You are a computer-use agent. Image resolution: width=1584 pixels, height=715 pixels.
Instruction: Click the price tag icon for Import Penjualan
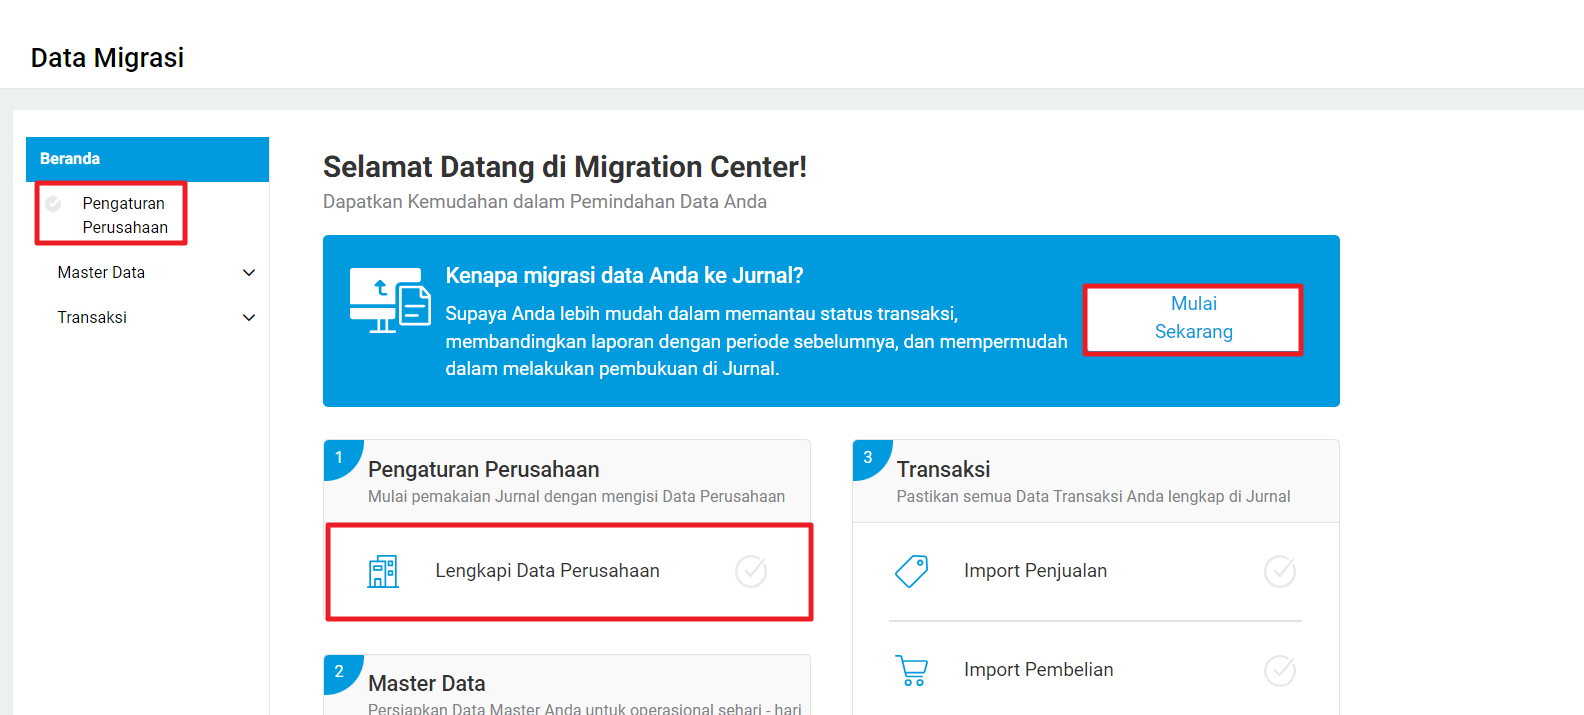[911, 571]
